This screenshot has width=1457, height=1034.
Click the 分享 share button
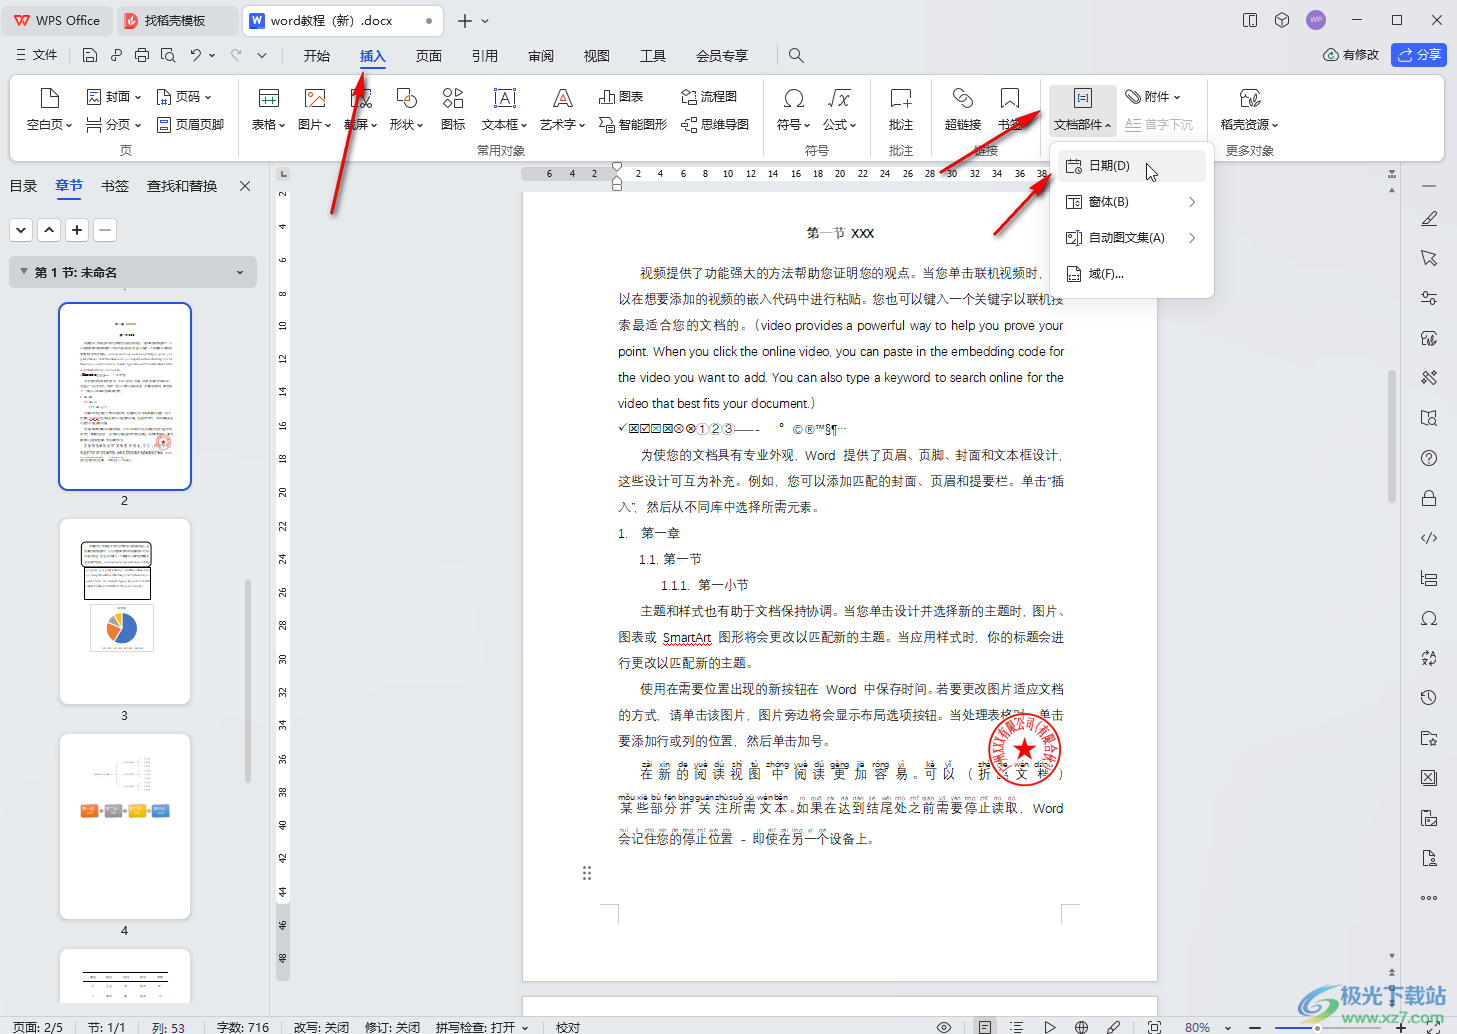(x=1418, y=55)
